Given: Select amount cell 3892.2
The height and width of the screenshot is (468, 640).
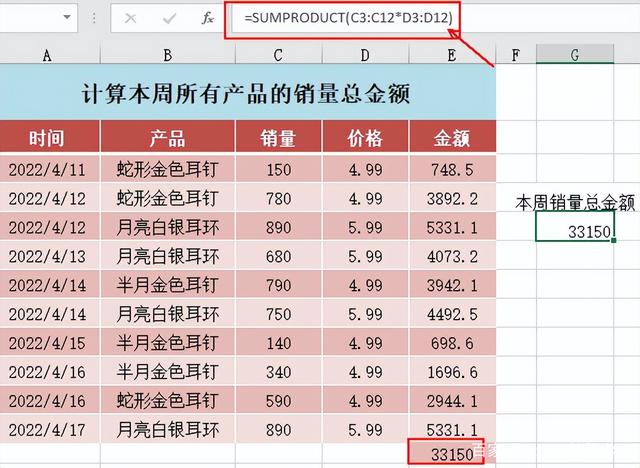Looking at the screenshot, I should 453,198.
